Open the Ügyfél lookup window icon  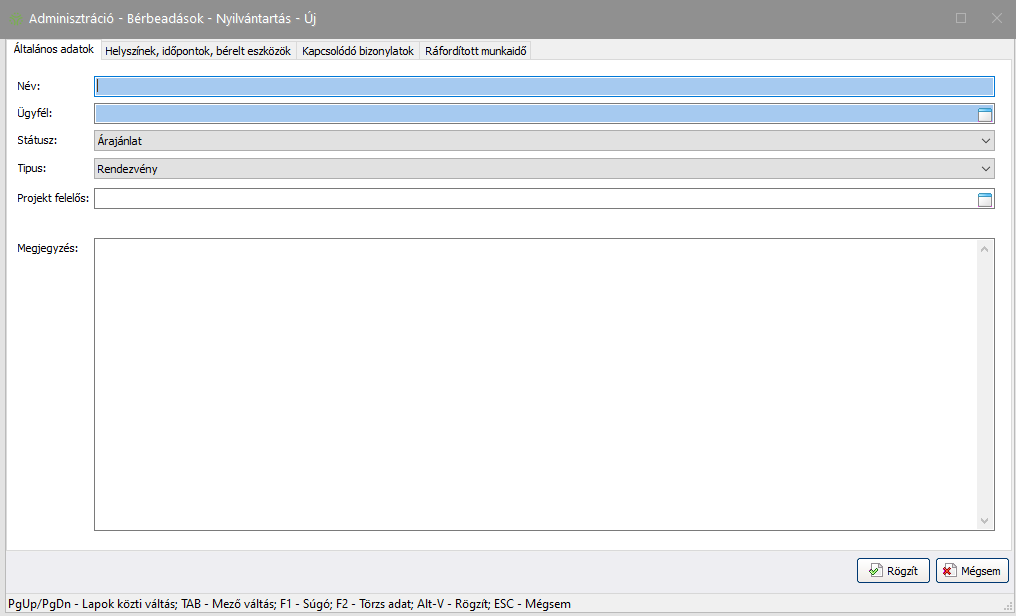pyautogui.click(x=984, y=115)
